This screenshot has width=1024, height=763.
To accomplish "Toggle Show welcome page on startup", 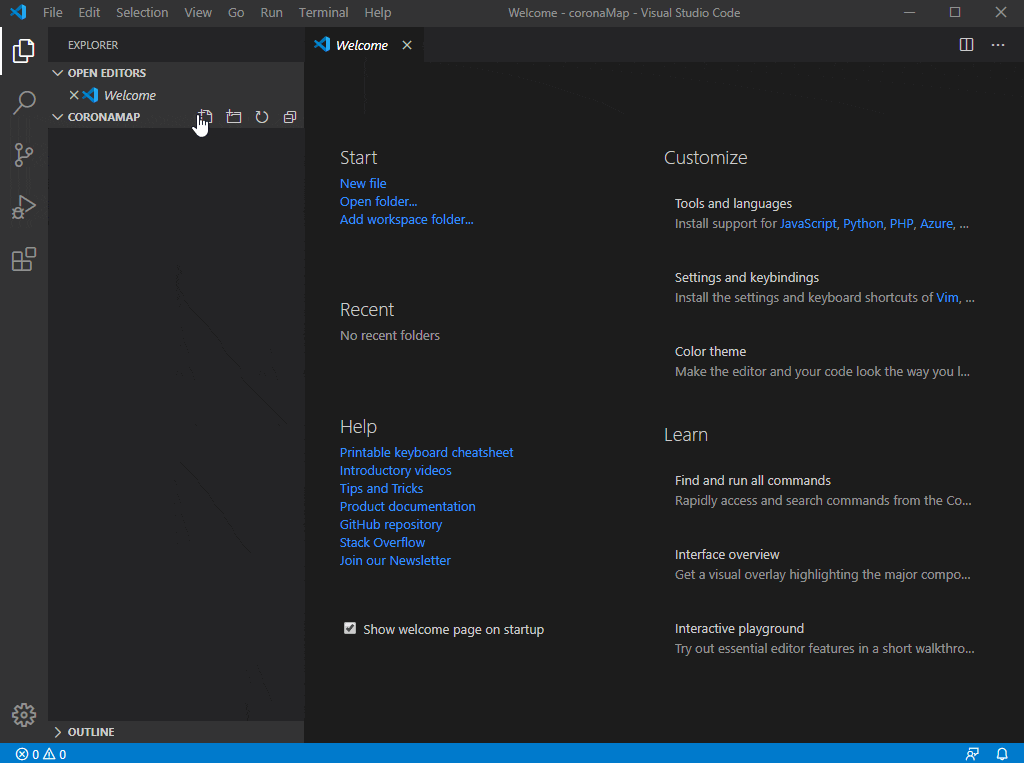I will [350, 628].
